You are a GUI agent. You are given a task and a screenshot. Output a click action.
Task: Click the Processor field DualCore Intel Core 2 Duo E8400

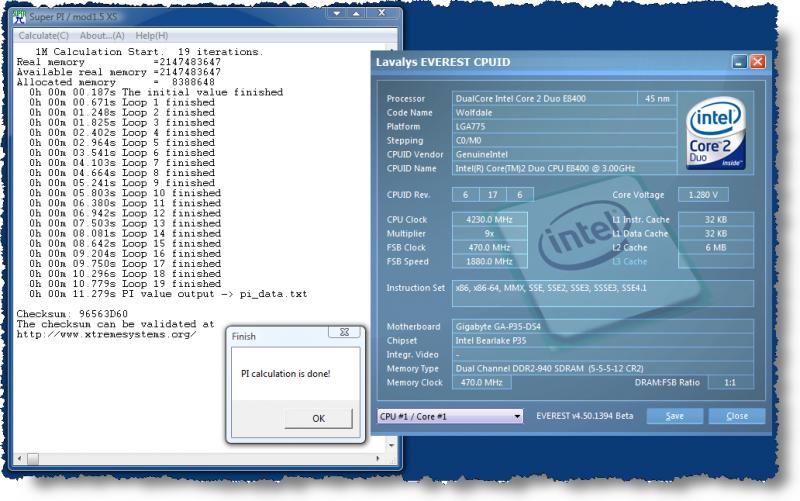pos(544,98)
